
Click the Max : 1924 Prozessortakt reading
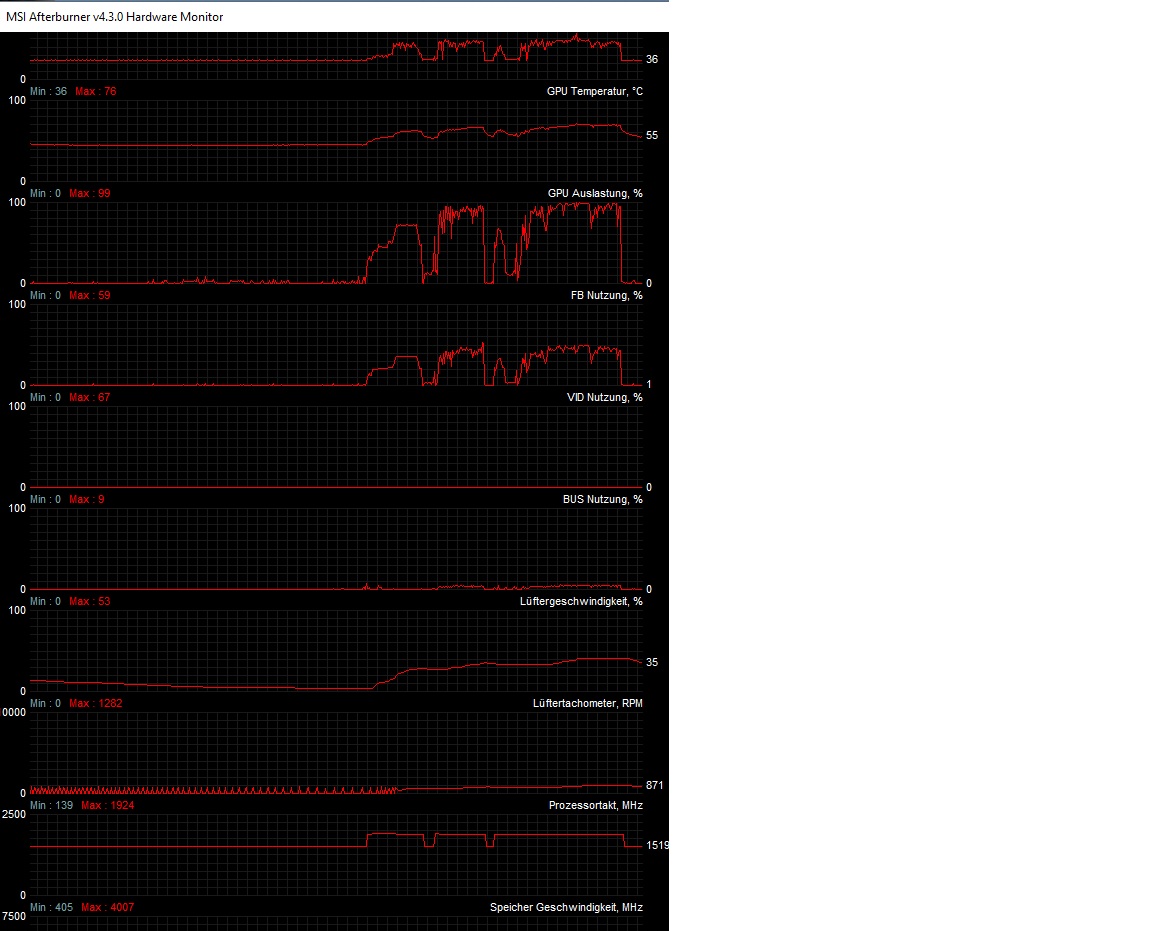click(107, 805)
